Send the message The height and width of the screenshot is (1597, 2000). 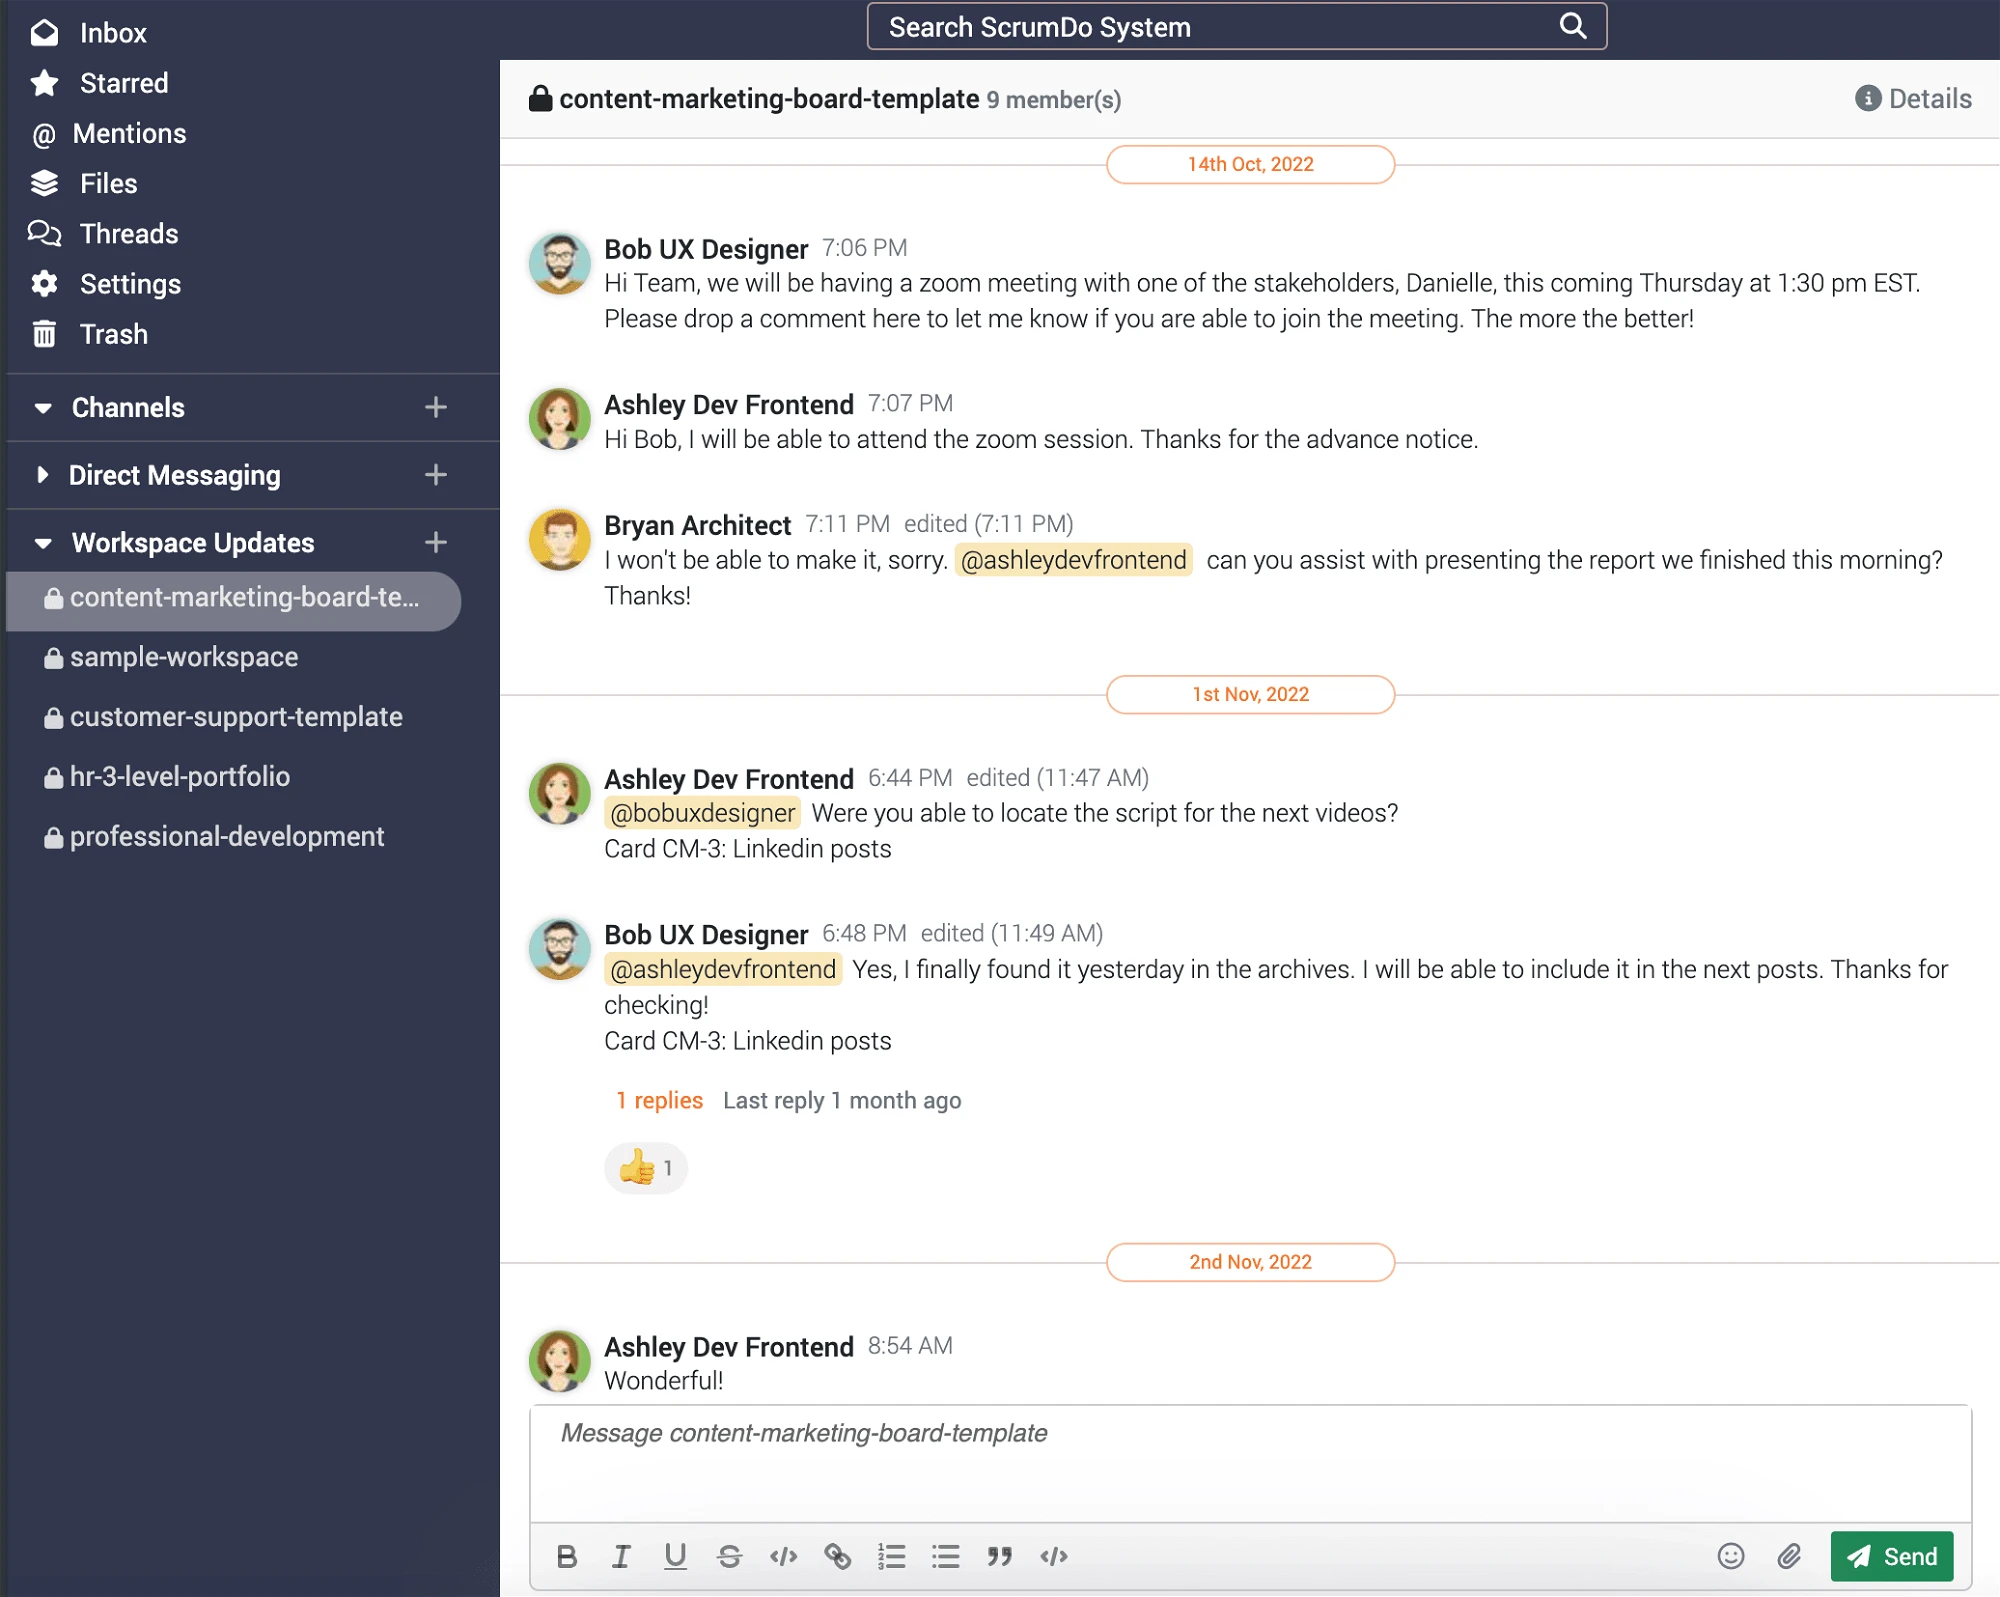pos(1892,1556)
